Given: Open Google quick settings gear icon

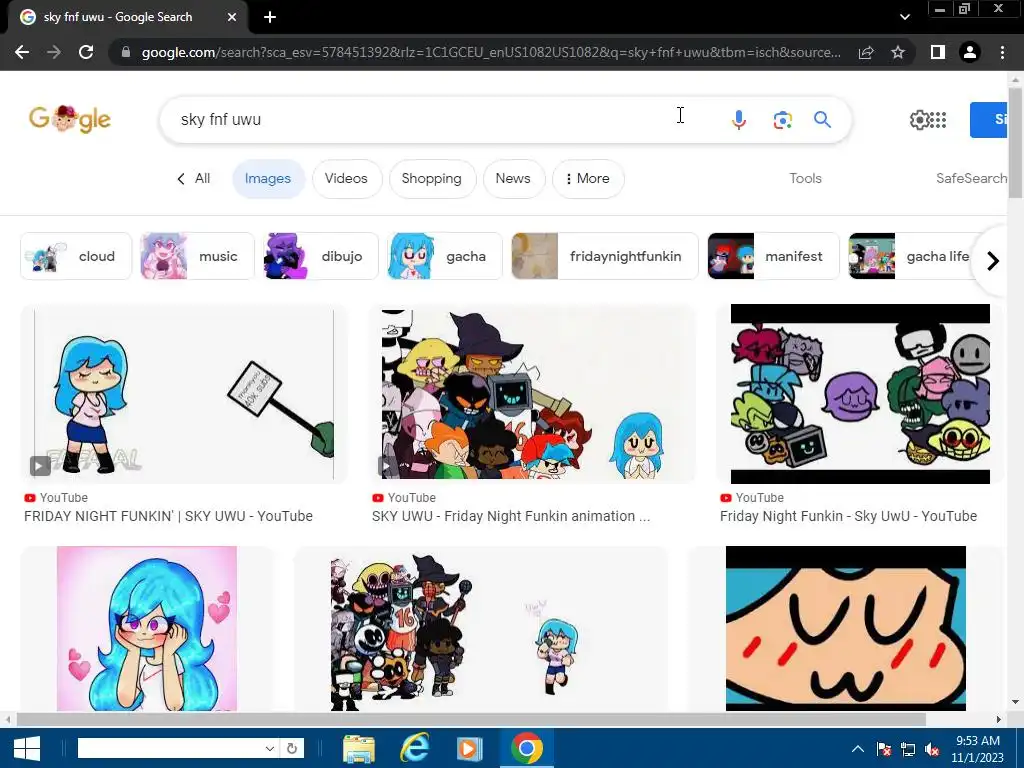Looking at the screenshot, I should [x=919, y=120].
